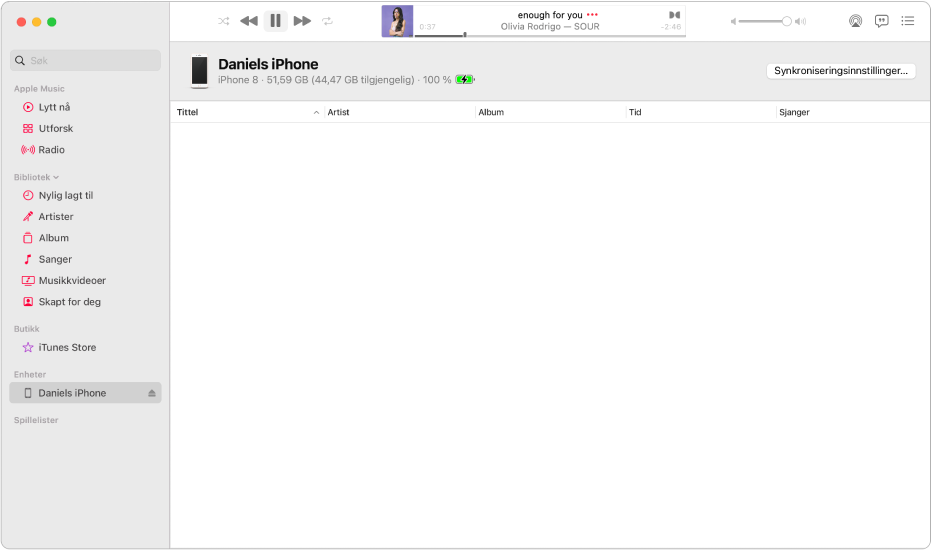Image resolution: width=931 pixels, height=551 pixels.
Task: Click the Søk search field
Action: (x=86, y=61)
